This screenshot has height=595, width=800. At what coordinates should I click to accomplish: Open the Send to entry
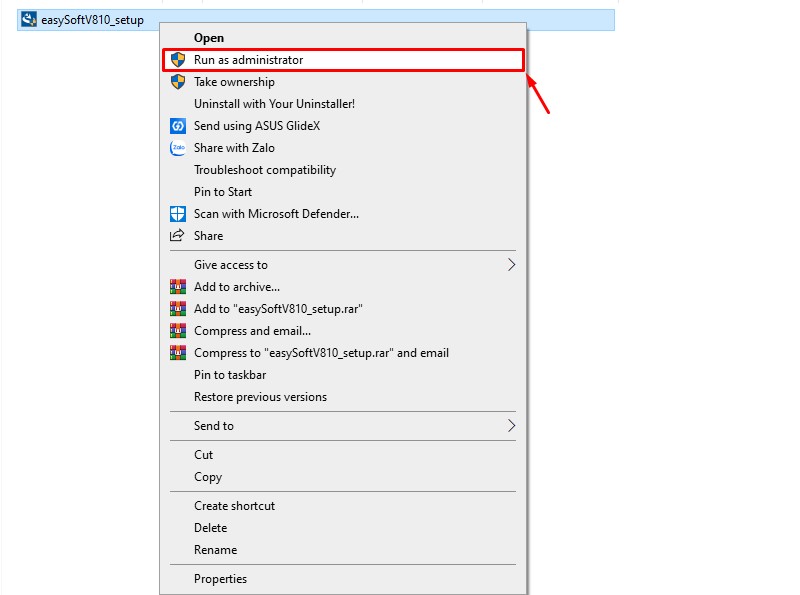tap(343, 426)
